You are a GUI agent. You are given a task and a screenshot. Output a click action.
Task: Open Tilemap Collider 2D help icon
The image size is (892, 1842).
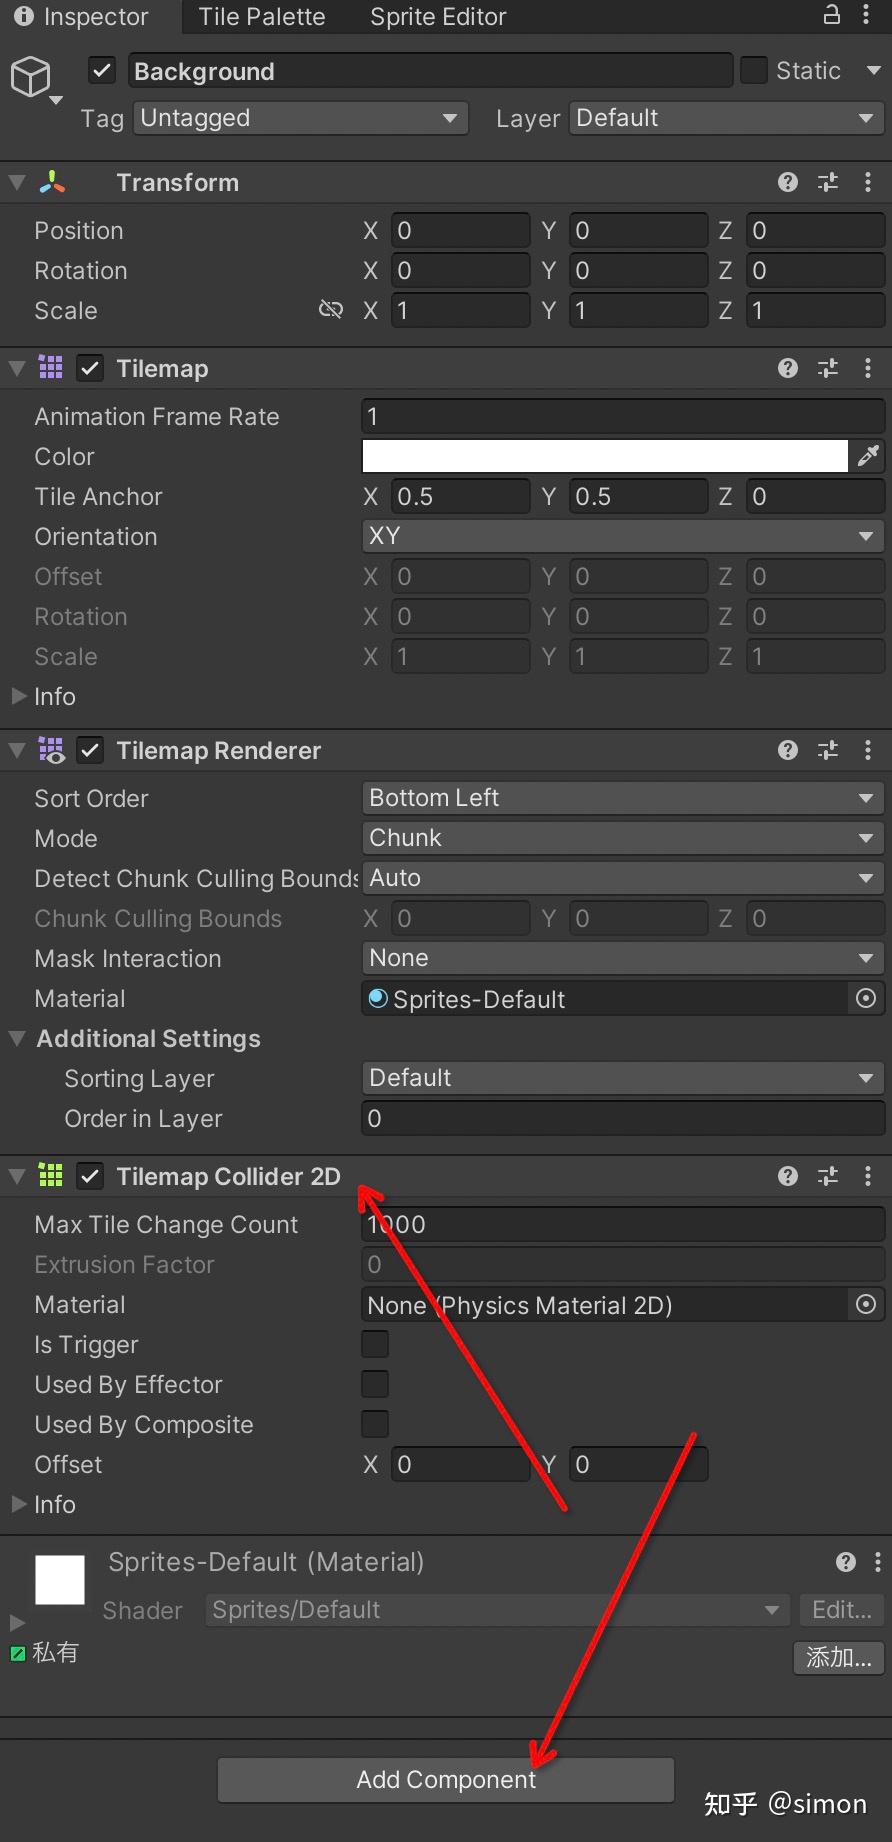788,1177
